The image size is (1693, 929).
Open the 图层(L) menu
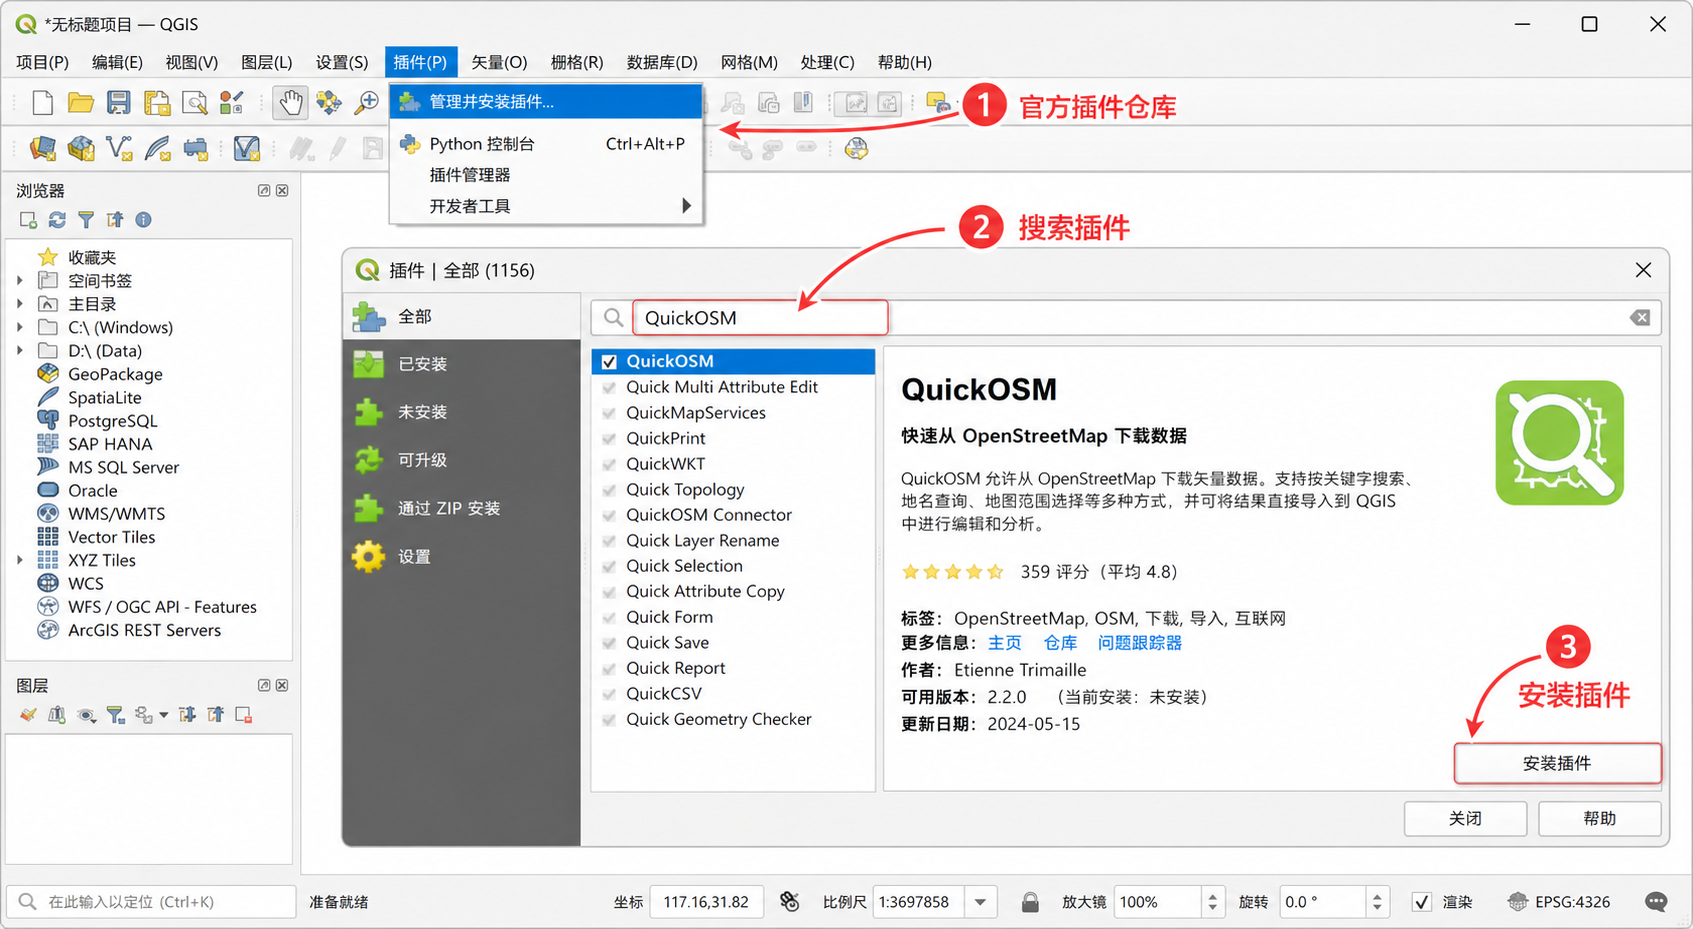(267, 62)
